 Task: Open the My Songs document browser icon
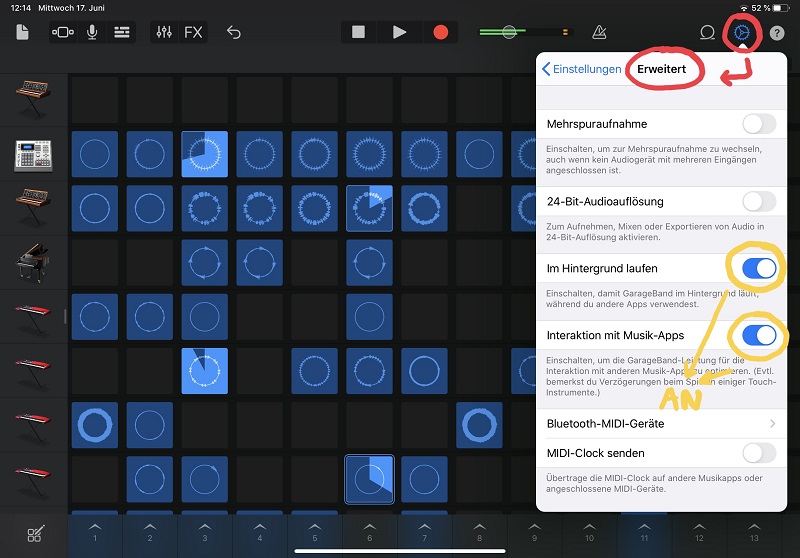click(22, 32)
